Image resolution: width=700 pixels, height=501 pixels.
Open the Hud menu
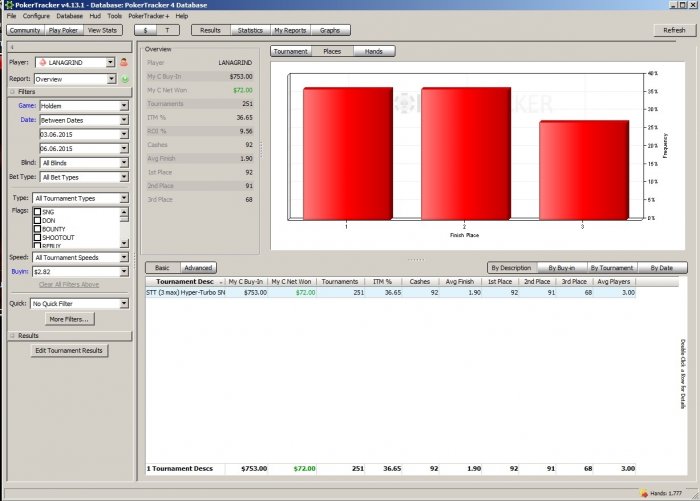(95, 16)
